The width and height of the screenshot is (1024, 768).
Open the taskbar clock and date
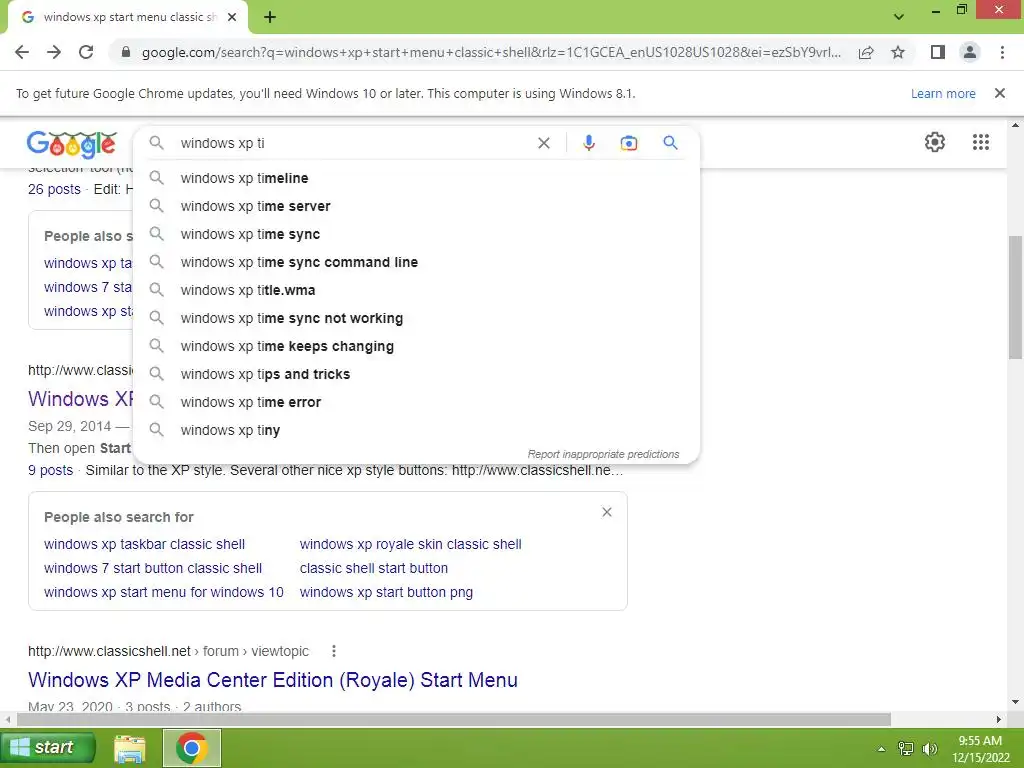tap(980, 749)
